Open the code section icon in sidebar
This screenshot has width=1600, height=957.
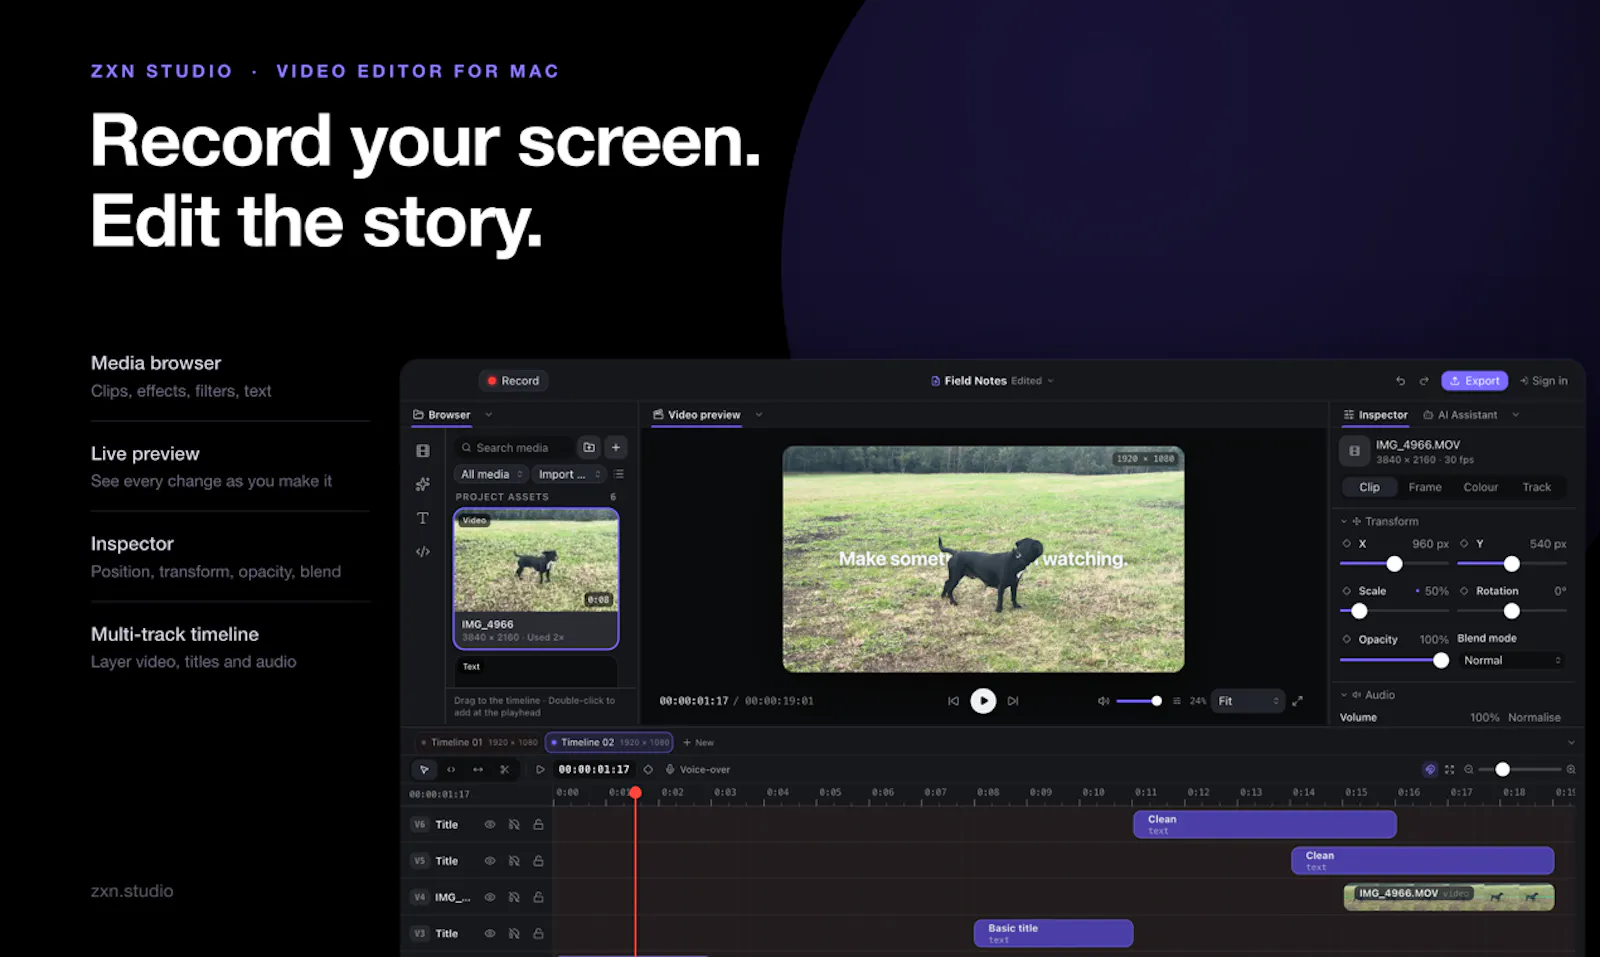tap(423, 551)
